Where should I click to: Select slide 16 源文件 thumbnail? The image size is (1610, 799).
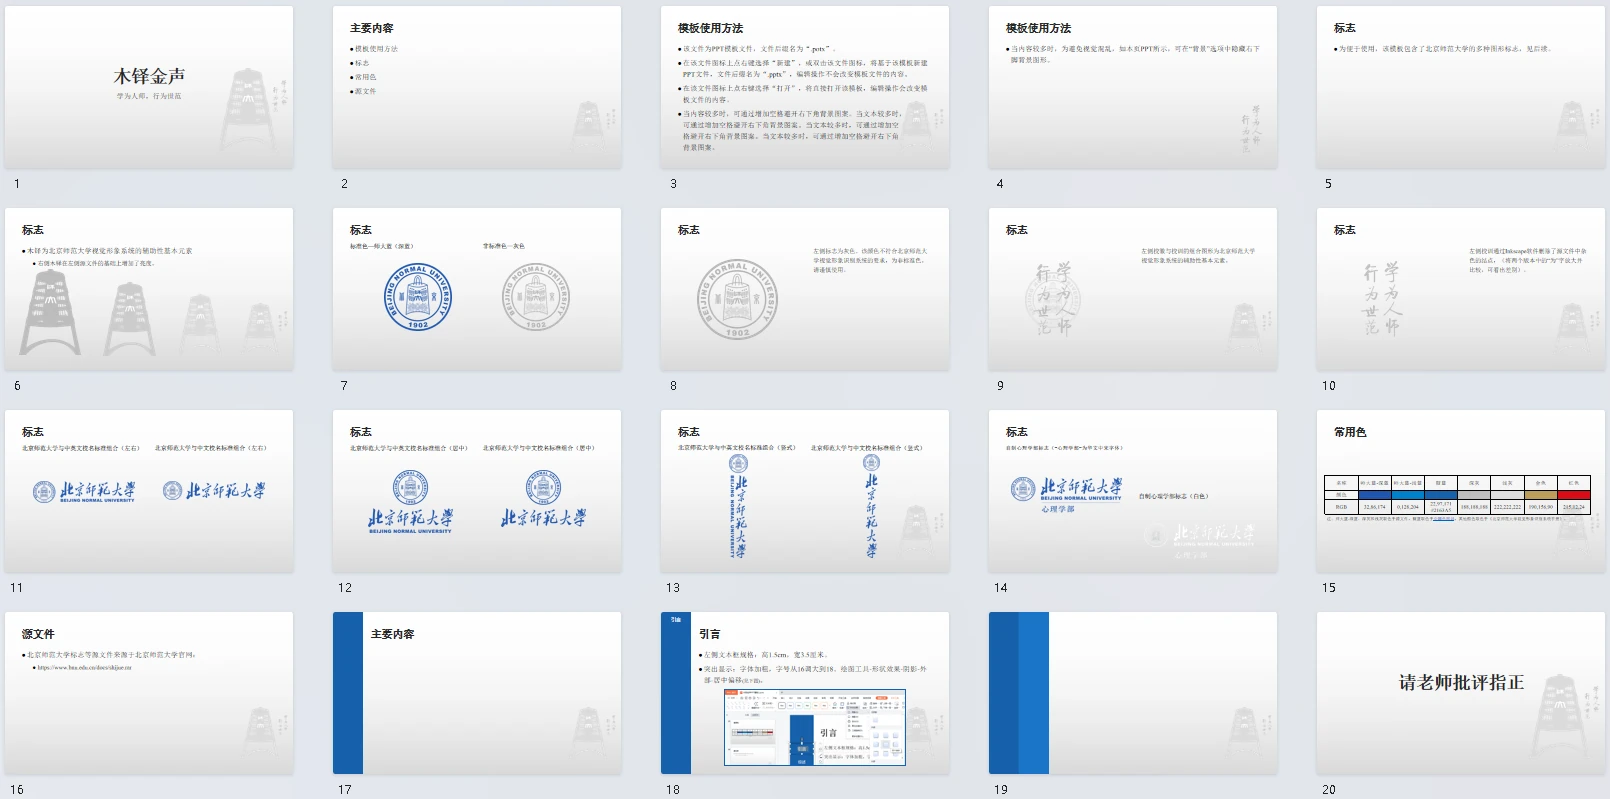(149, 694)
